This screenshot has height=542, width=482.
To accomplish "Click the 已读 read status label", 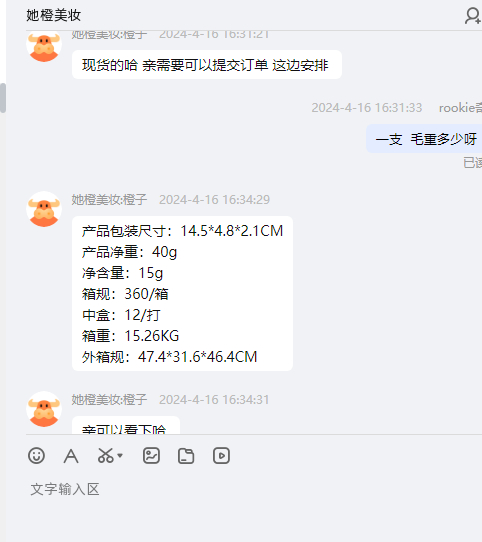I will (x=472, y=162).
